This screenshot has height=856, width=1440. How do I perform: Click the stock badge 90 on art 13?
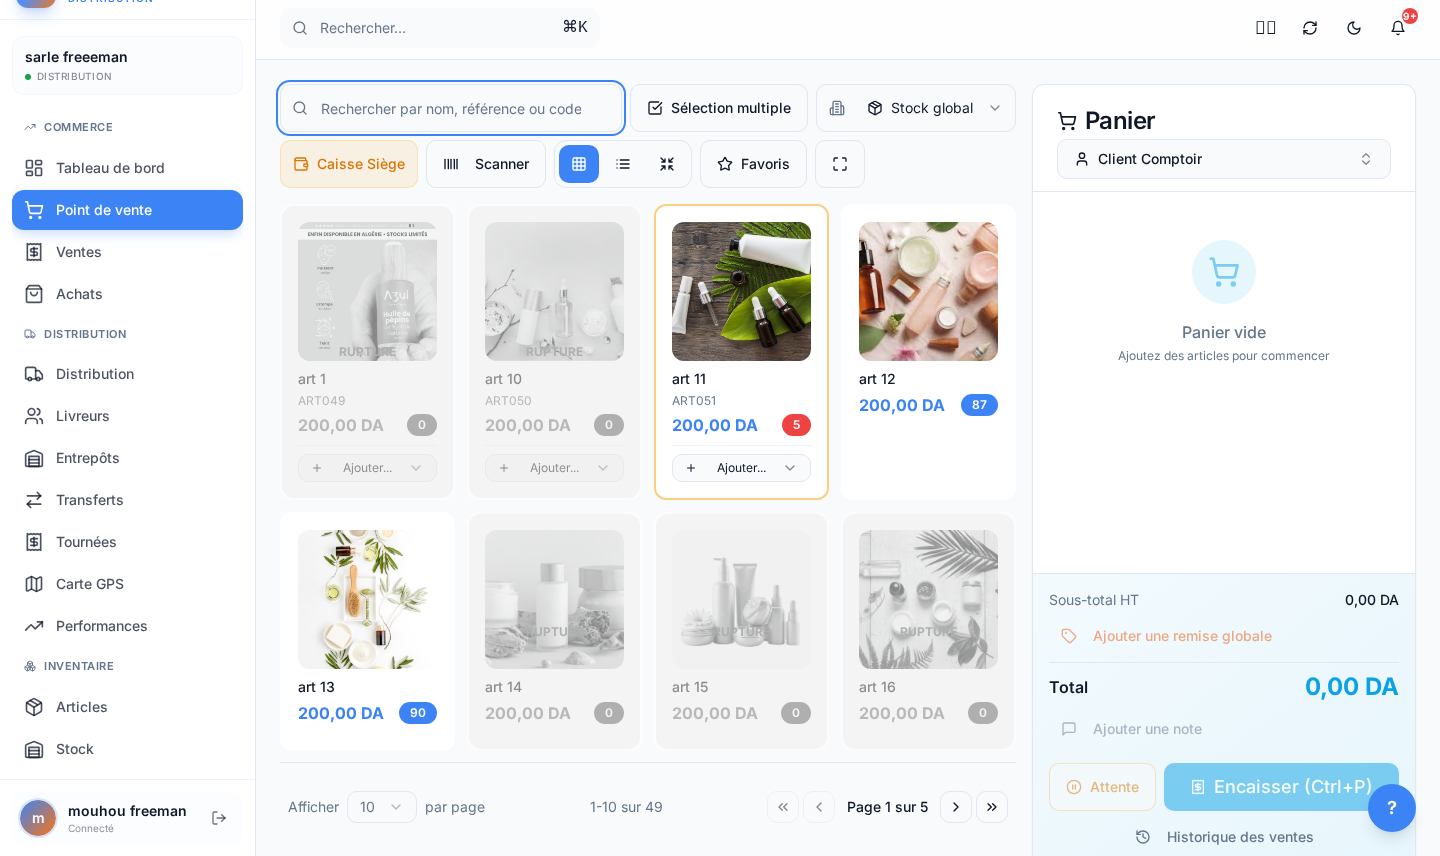418,713
